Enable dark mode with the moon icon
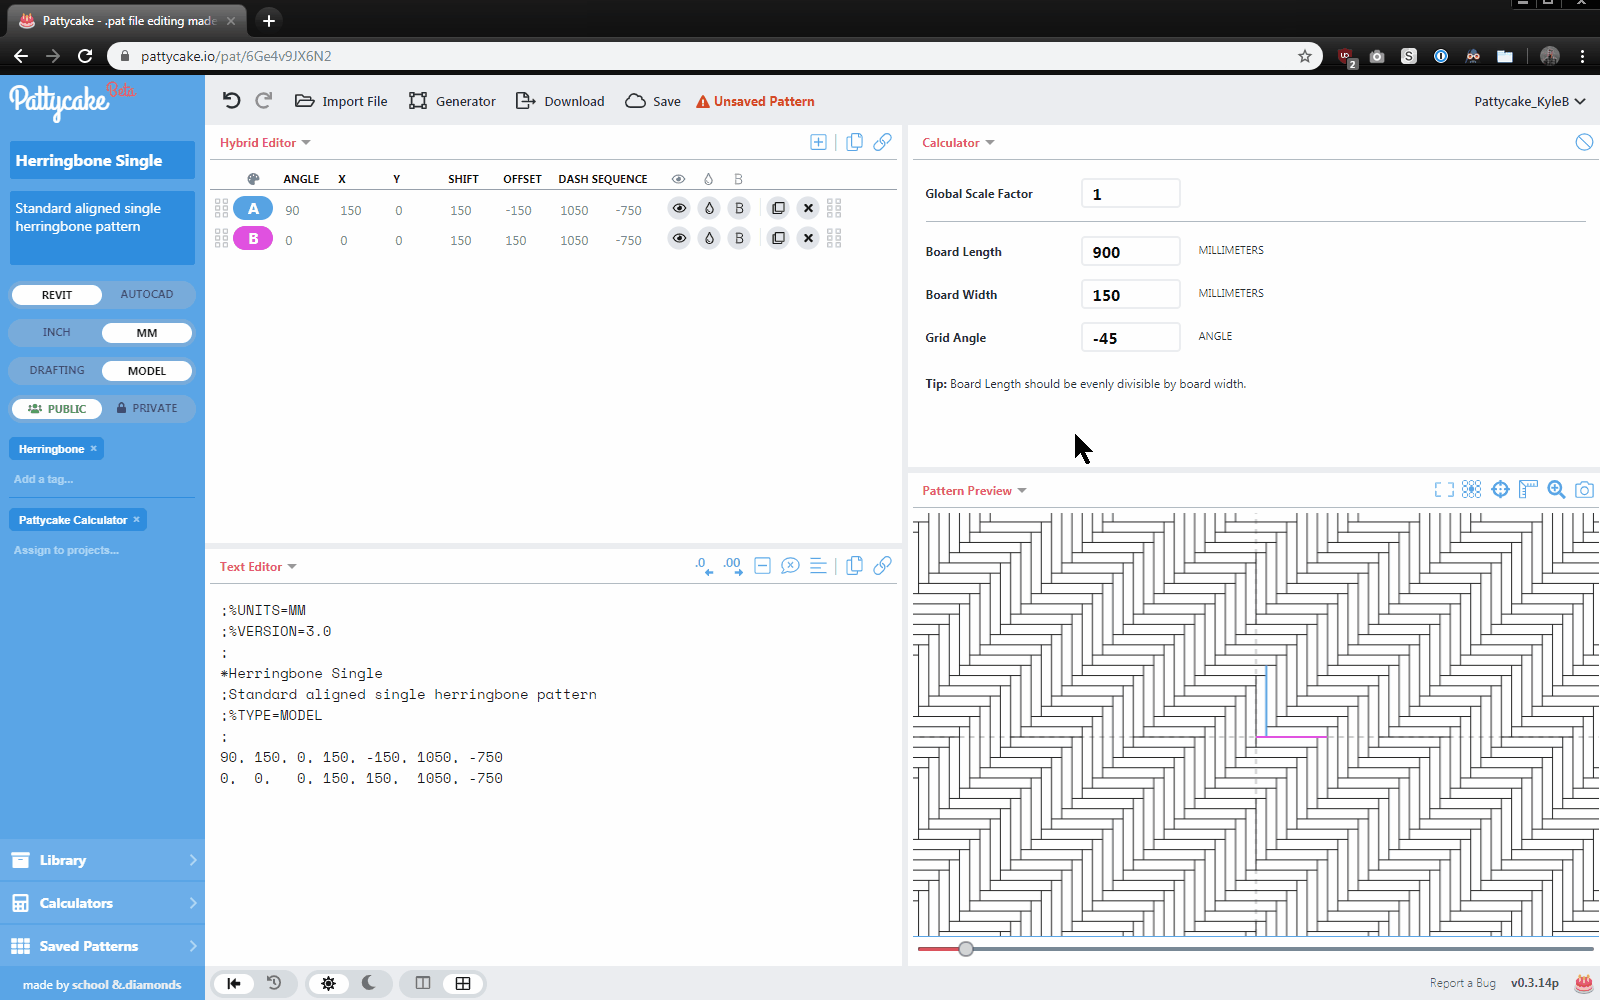The height and width of the screenshot is (1000, 1600). (369, 983)
